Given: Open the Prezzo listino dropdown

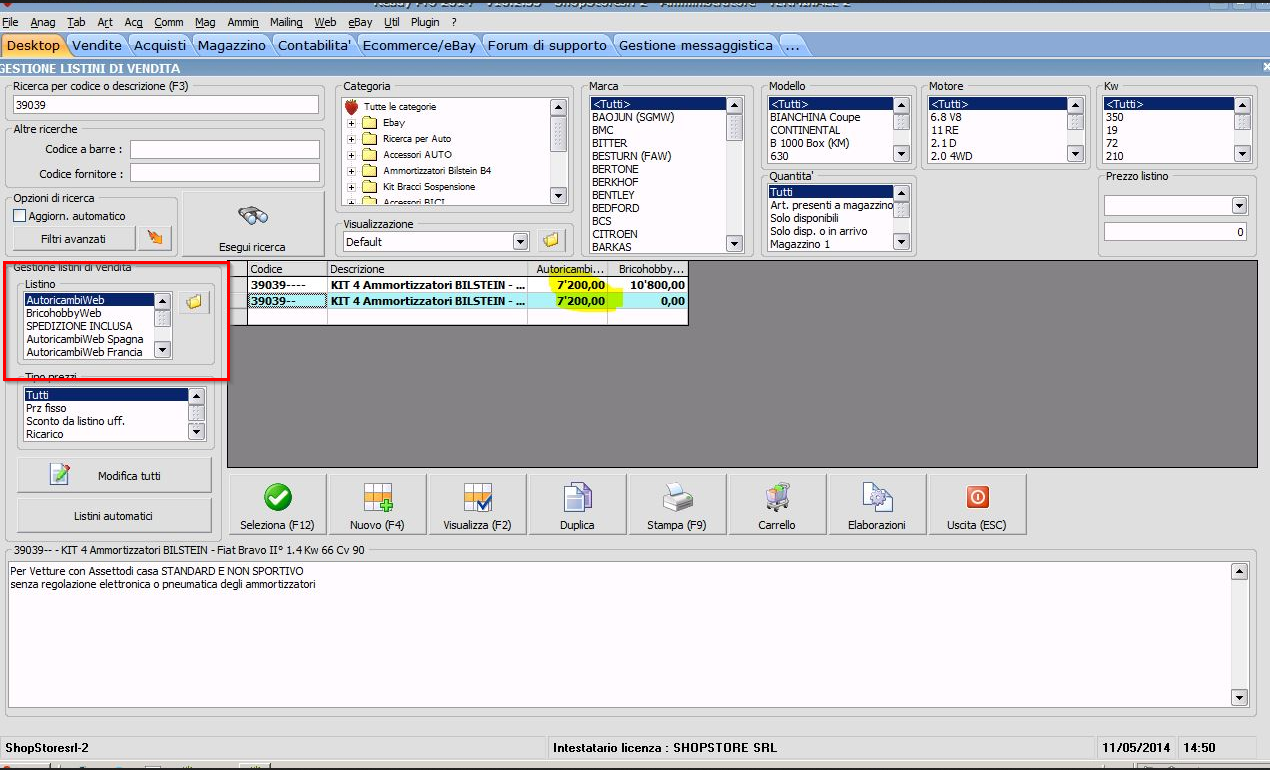Looking at the screenshot, I should (x=1240, y=206).
